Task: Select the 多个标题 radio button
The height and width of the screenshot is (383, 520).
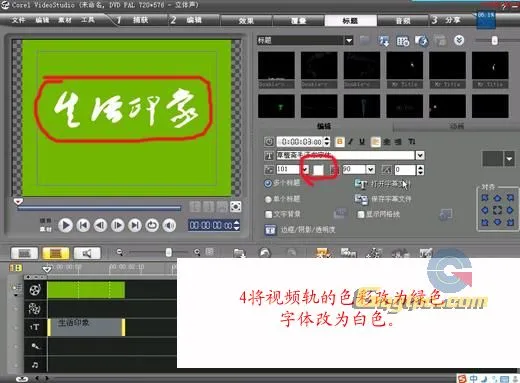Action: [268, 183]
